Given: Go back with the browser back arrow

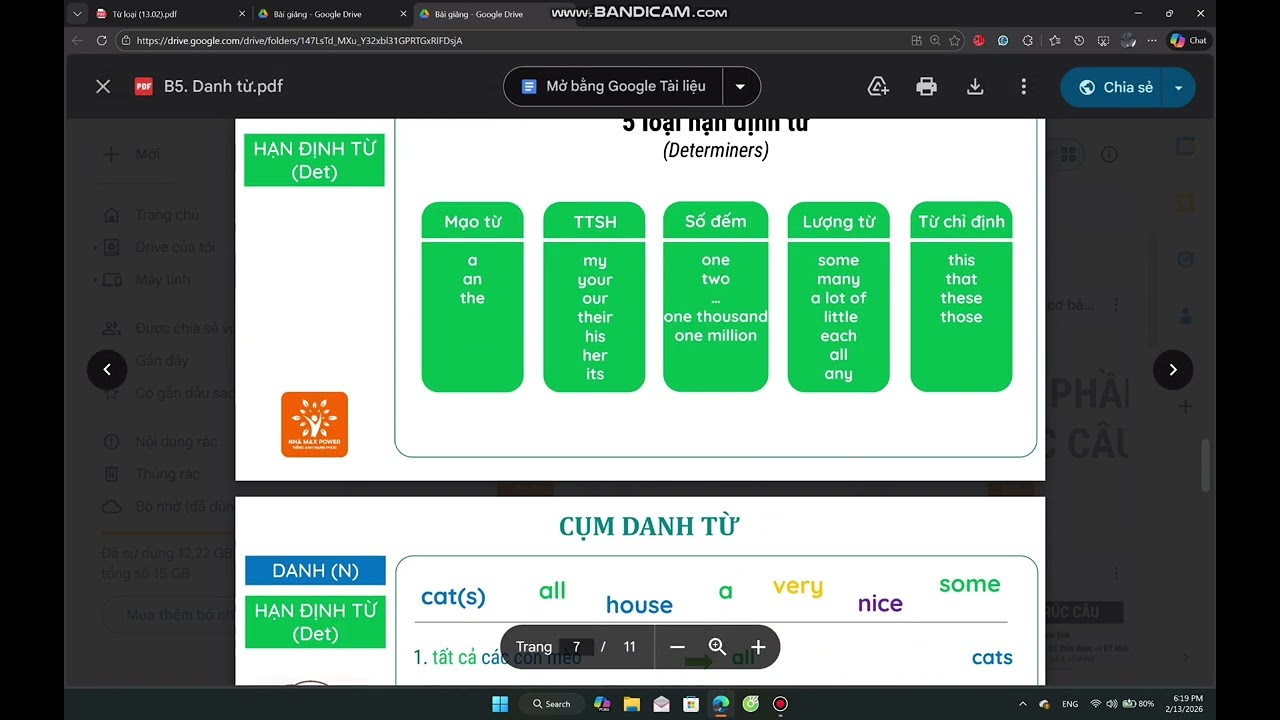Looking at the screenshot, I should click(78, 41).
